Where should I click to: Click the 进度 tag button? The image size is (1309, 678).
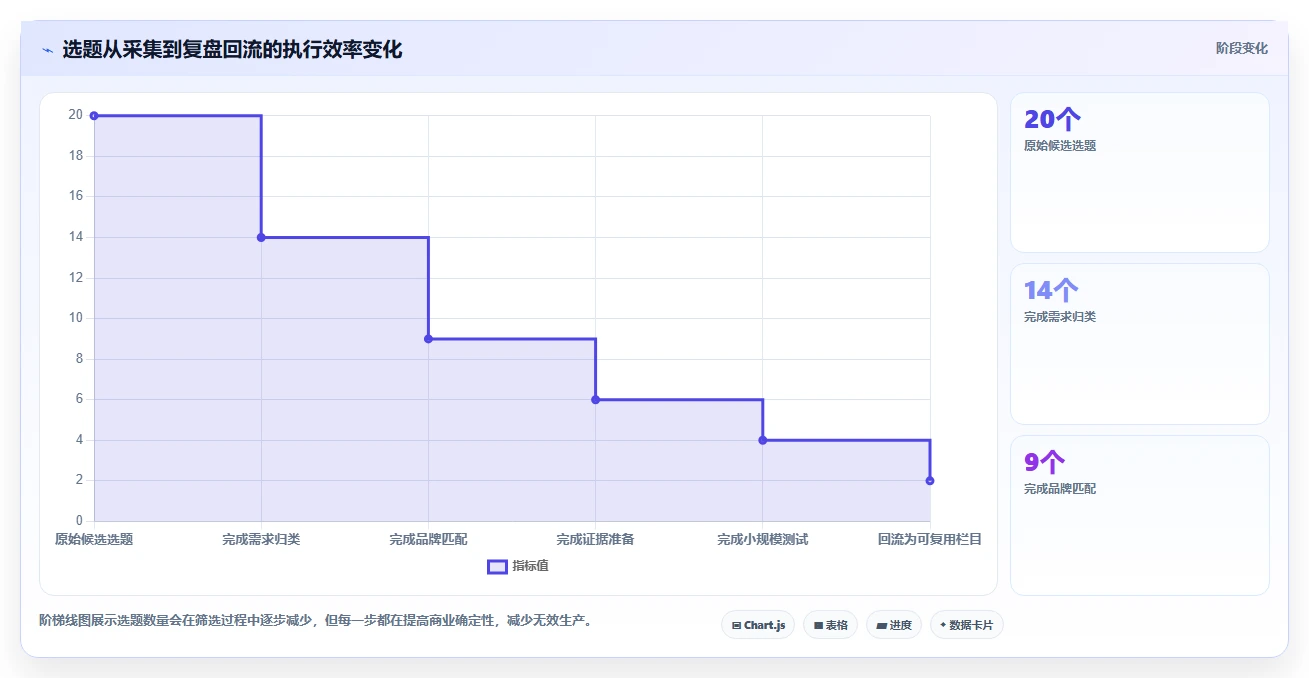pos(894,625)
